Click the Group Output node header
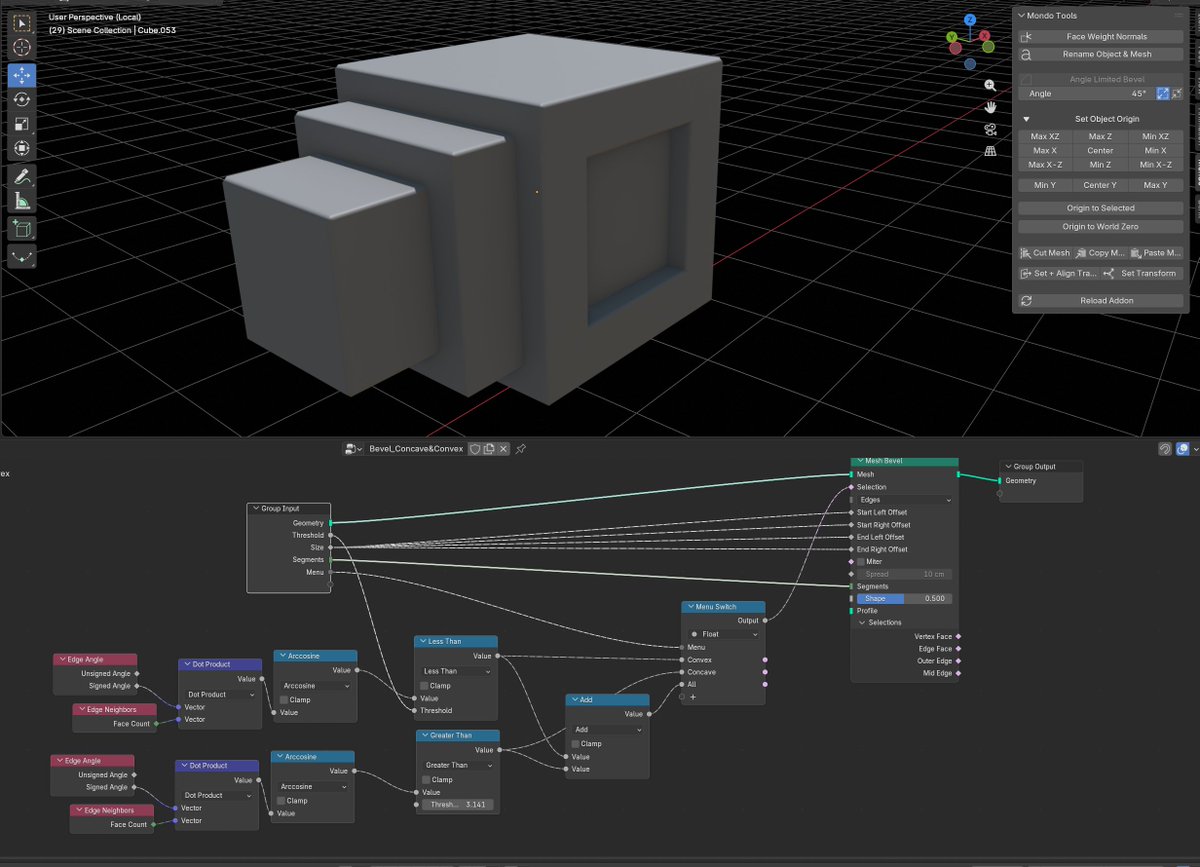Screen dimensions: 1200x867 [x=1041, y=466]
